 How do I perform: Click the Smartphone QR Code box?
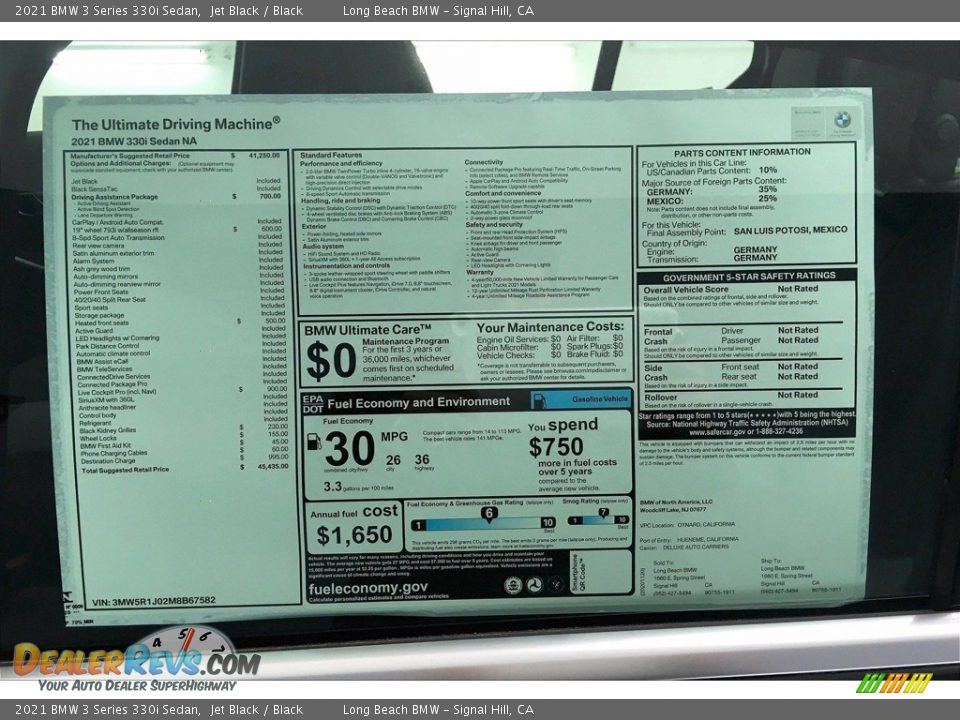(x=600, y=571)
